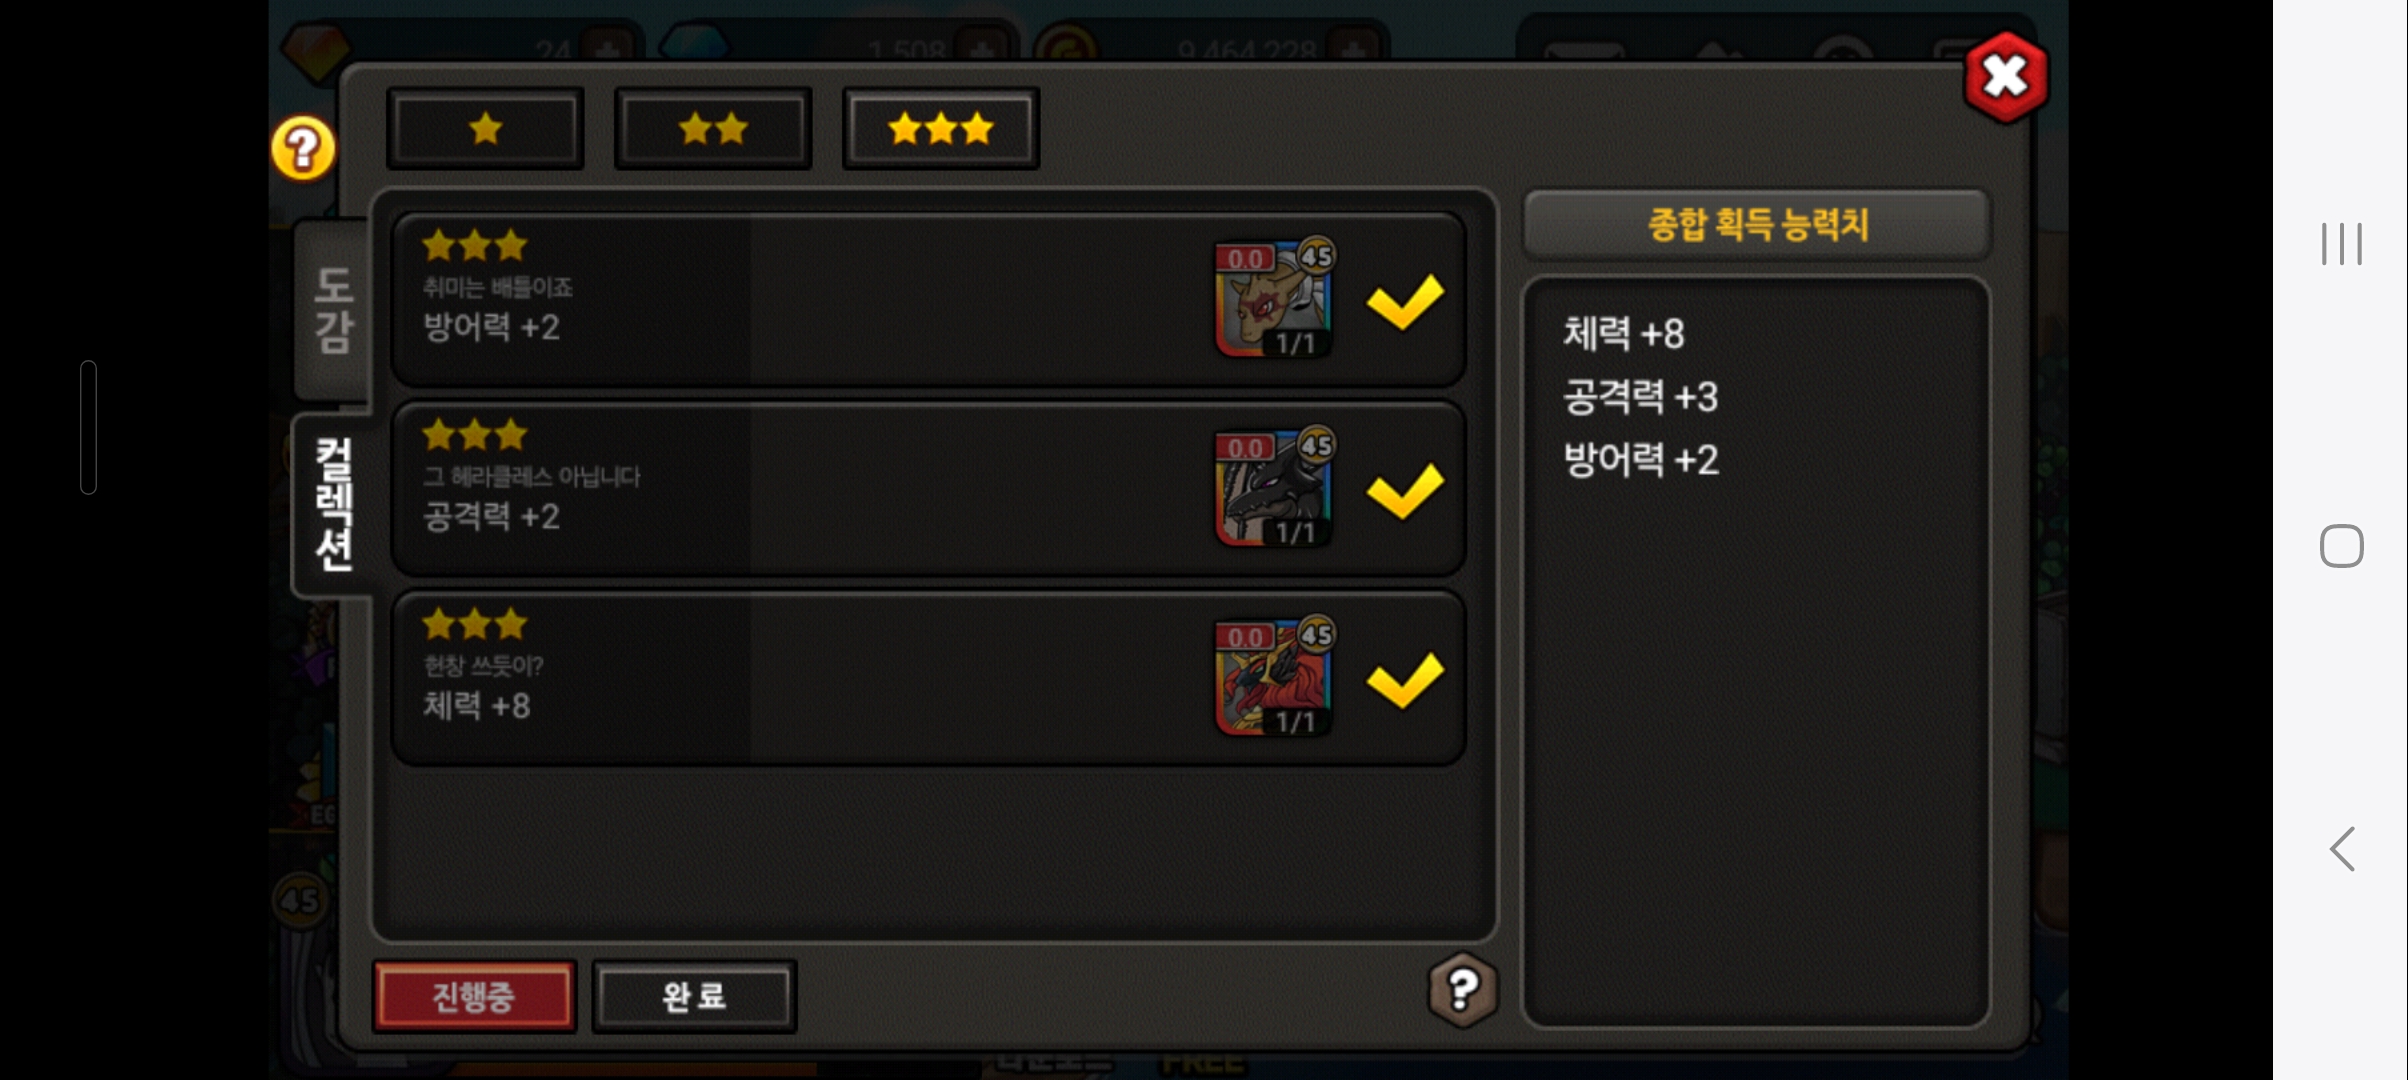Screen dimensions: 2408x1080
Task: Select the one-star filter tab
Action: [x=485, y=129]
